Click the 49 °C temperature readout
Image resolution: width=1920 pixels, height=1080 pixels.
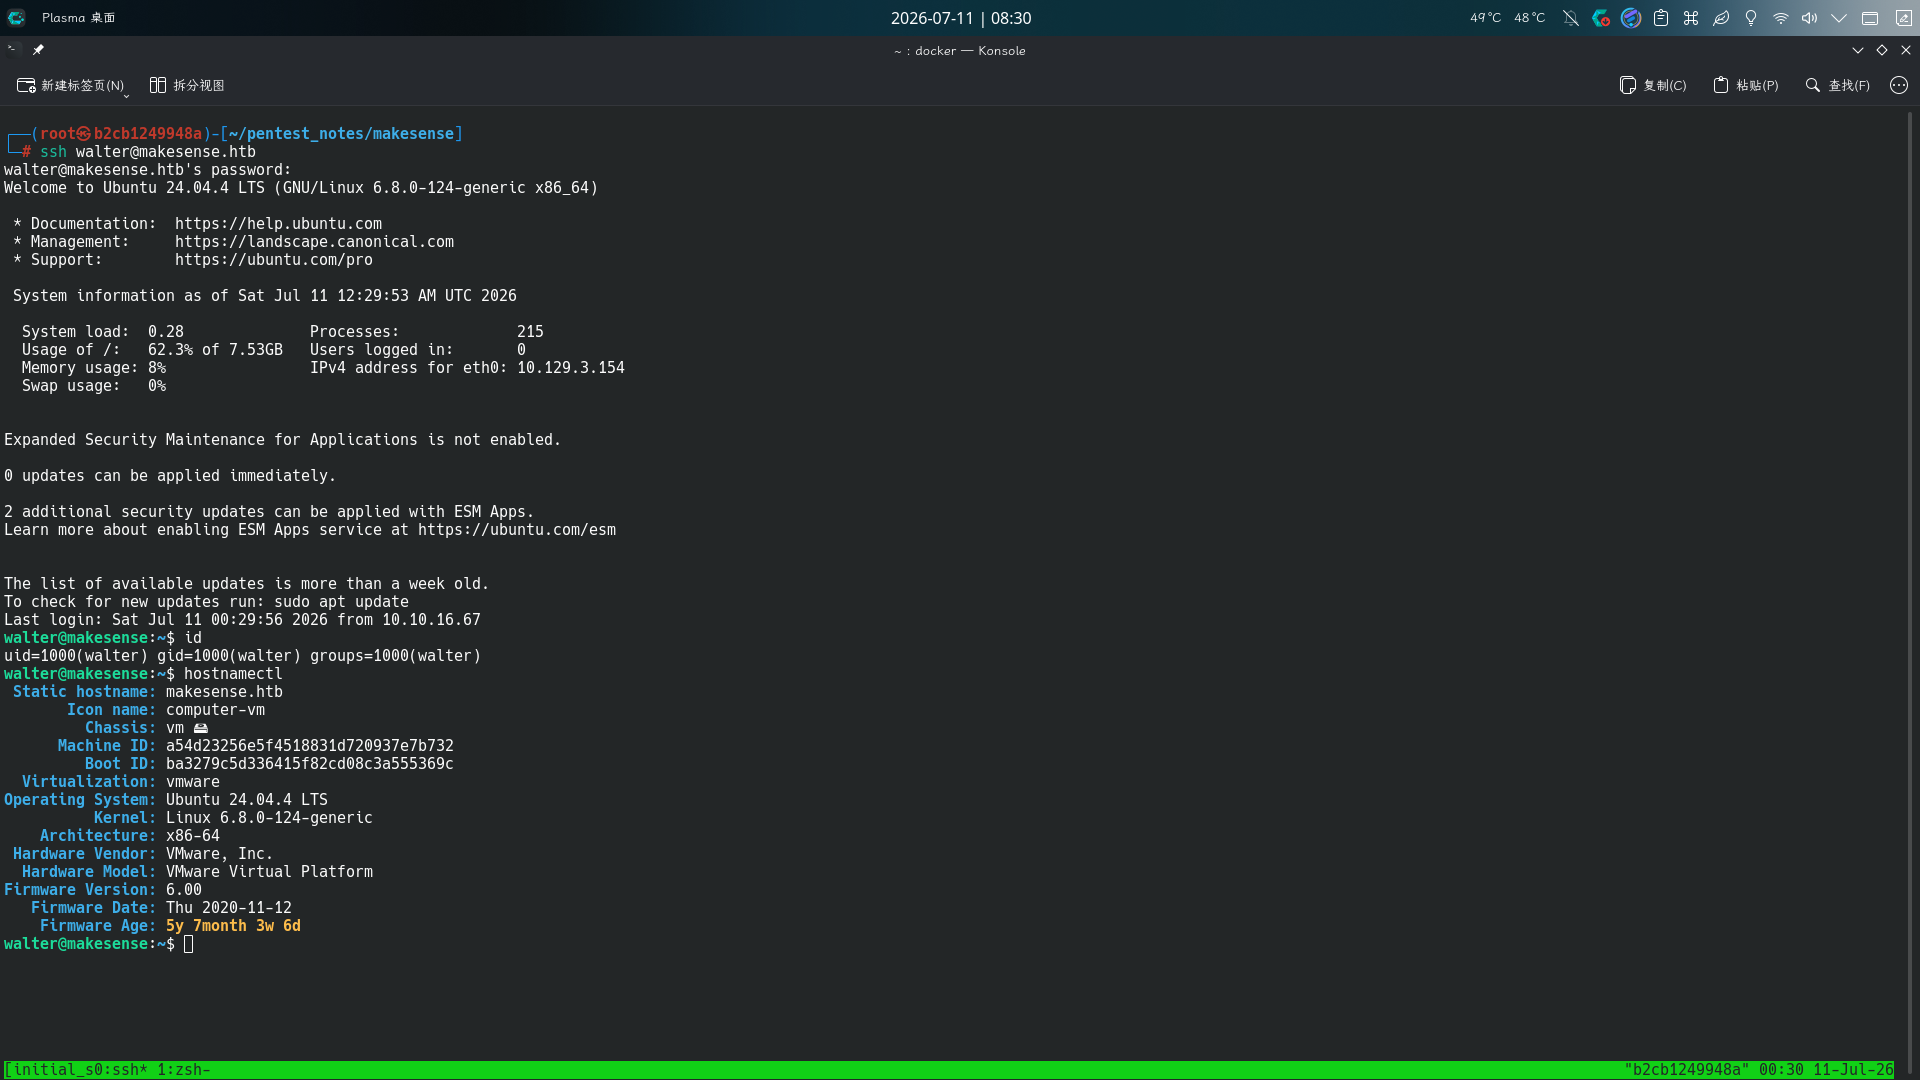(1485, 18)
